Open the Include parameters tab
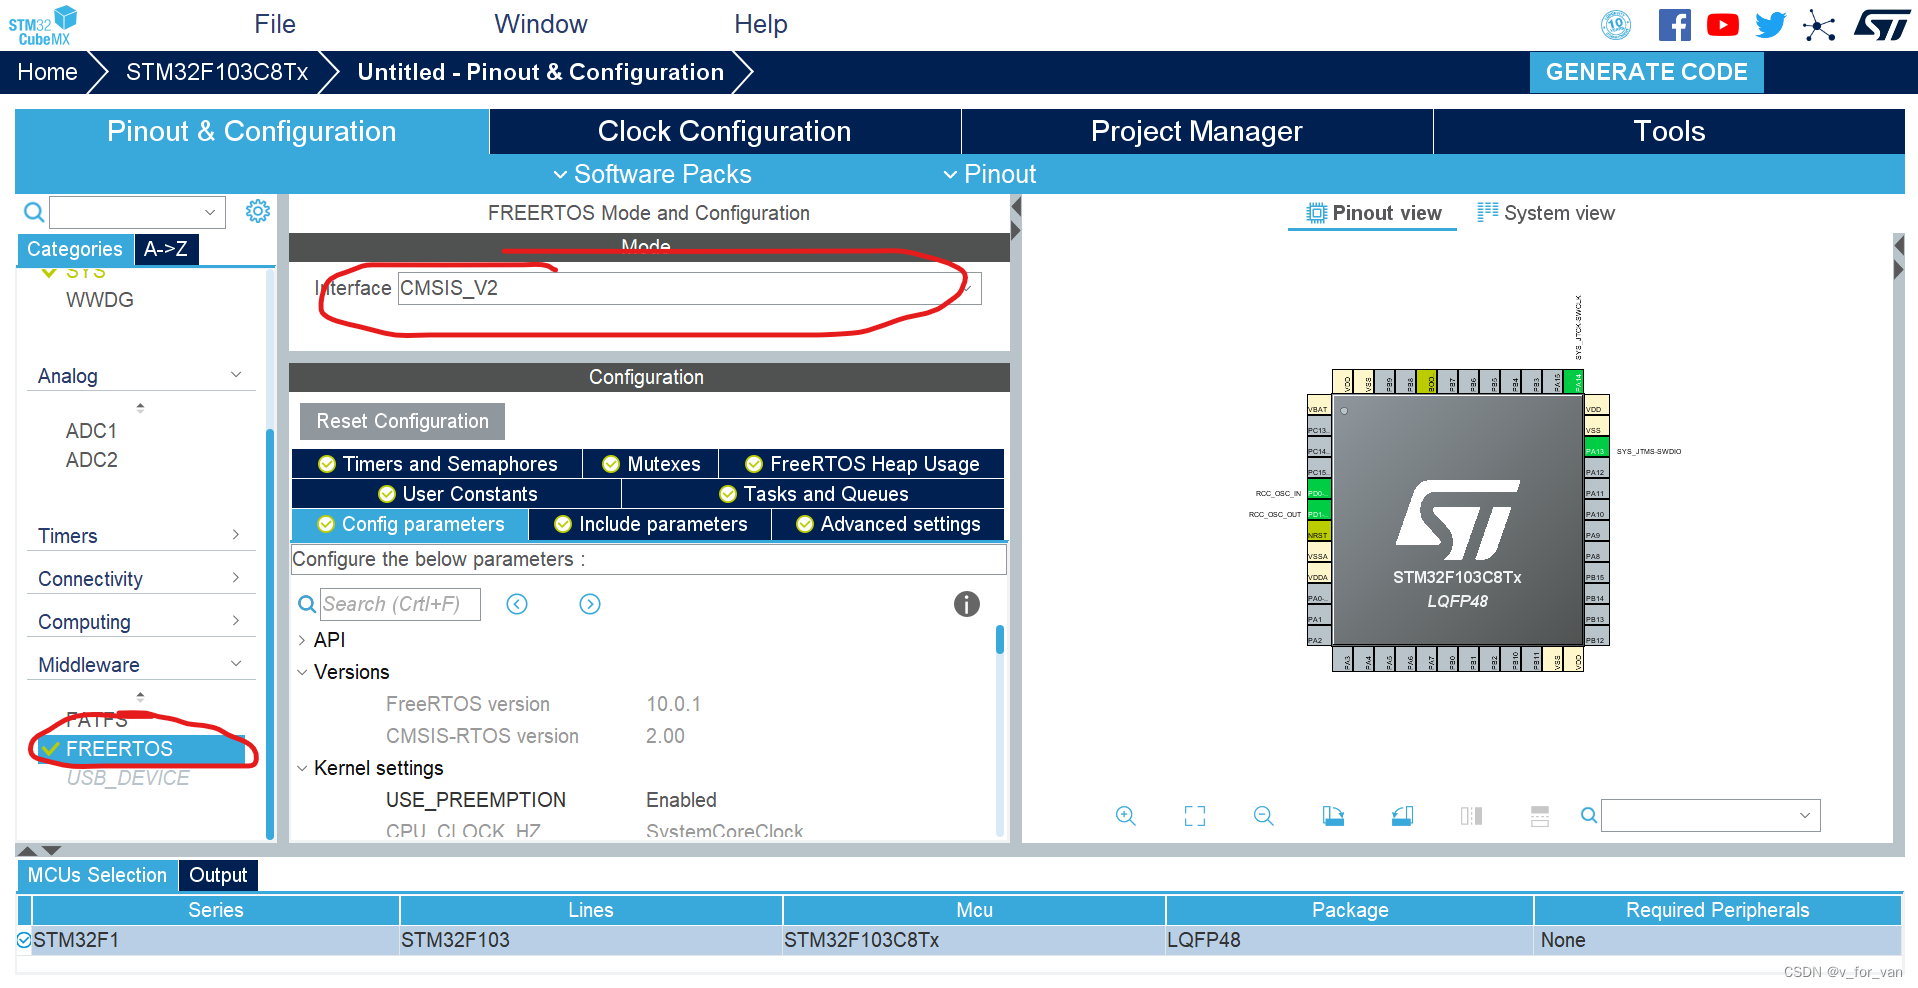Screen dimensions: 1918x988 click(650, 524)
